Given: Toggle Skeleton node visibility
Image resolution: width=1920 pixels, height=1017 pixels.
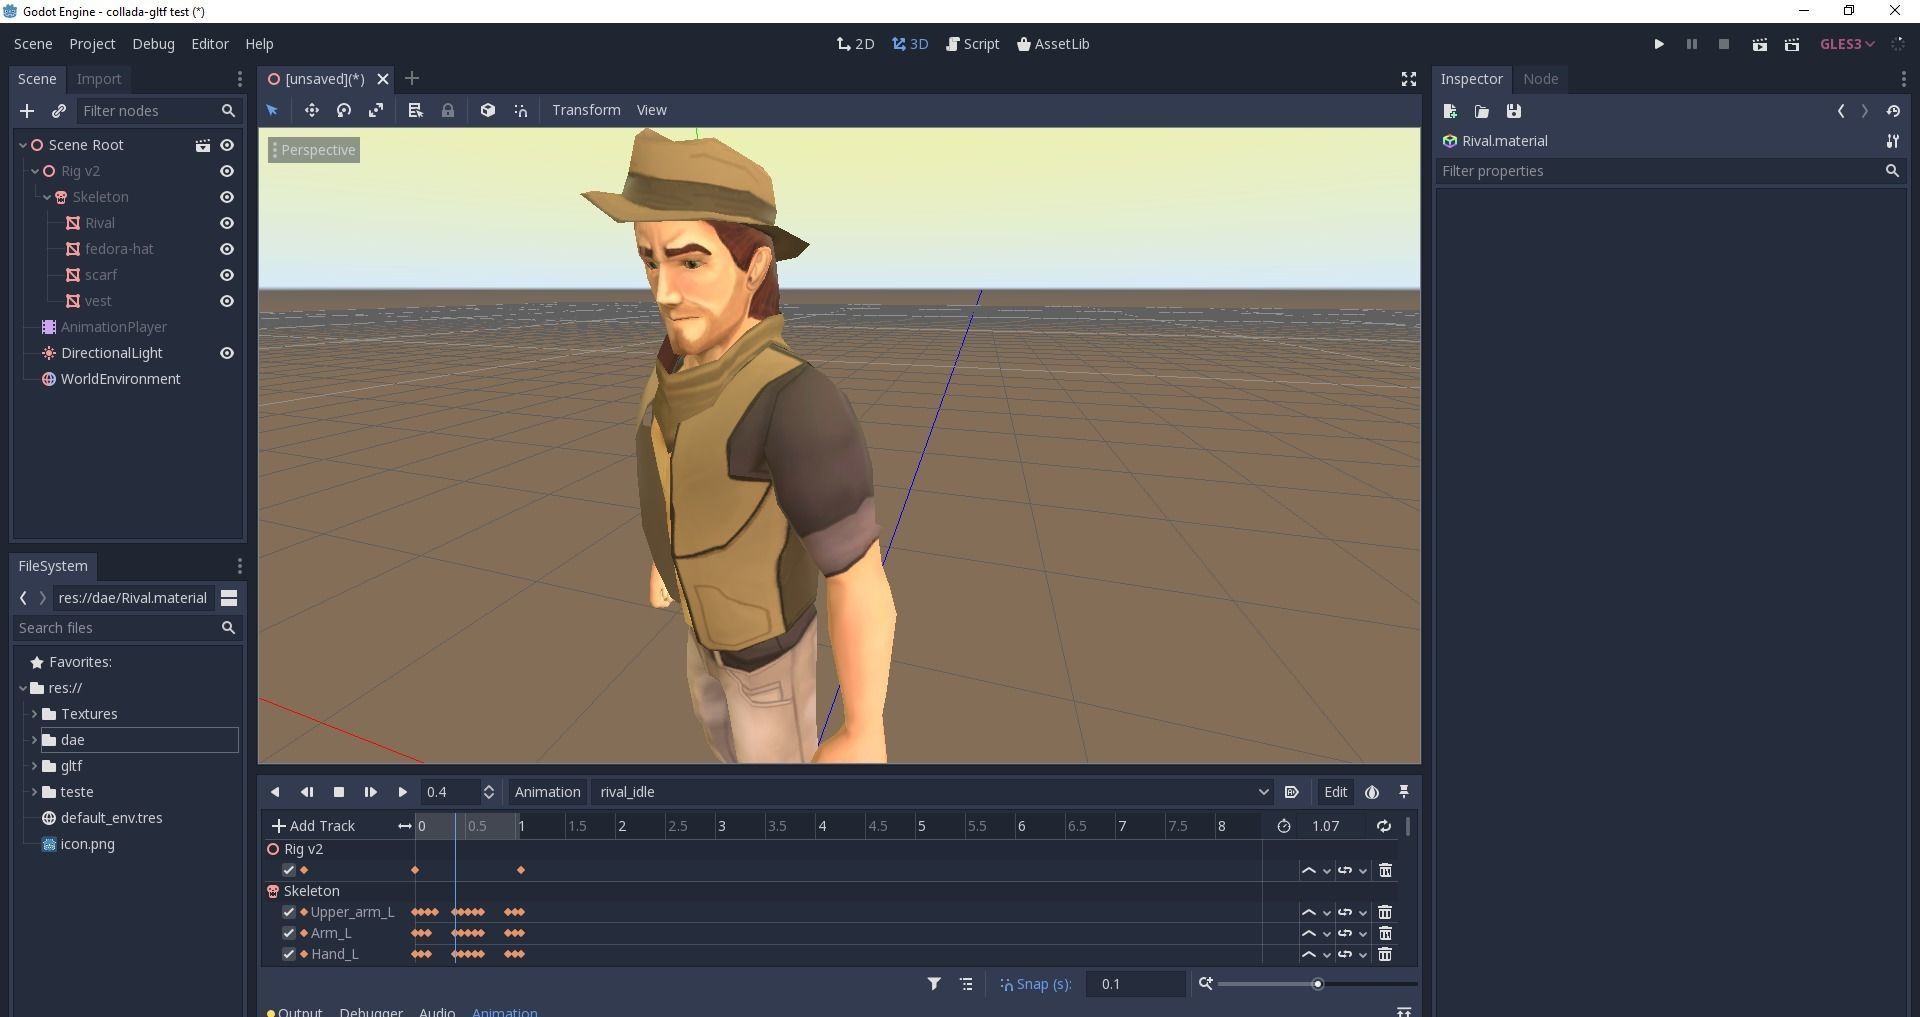Looking at the screenshot, I should pyautogui.click(x=227, y=197).
